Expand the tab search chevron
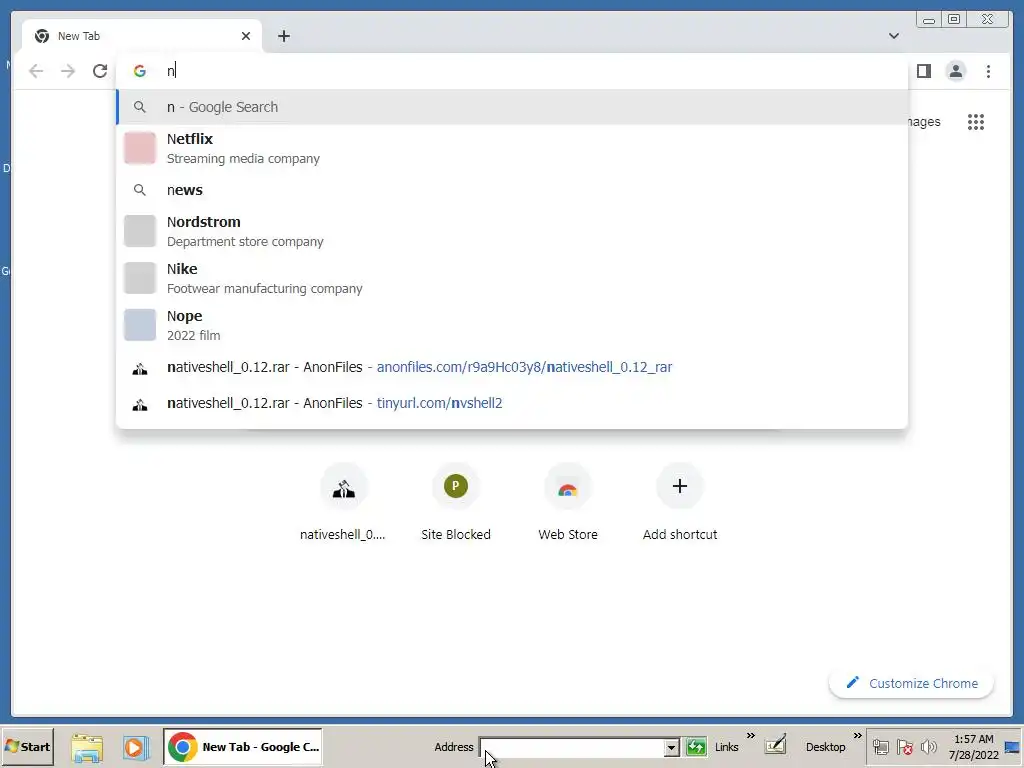The image size is (1024, 768). (893, 36)
